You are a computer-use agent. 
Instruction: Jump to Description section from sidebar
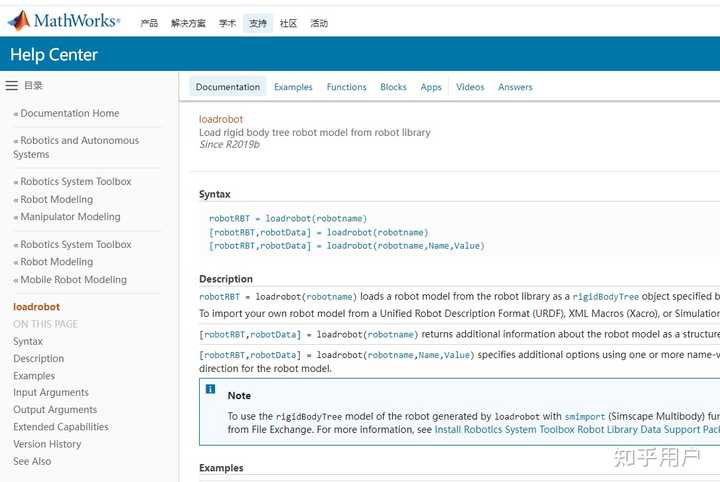(39, 359)
